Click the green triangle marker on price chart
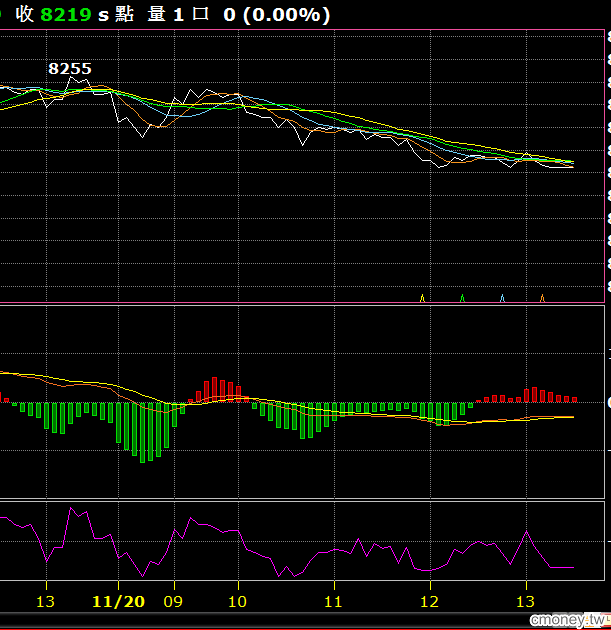Viewport: 611px width, 630px height. coord(462,297)
